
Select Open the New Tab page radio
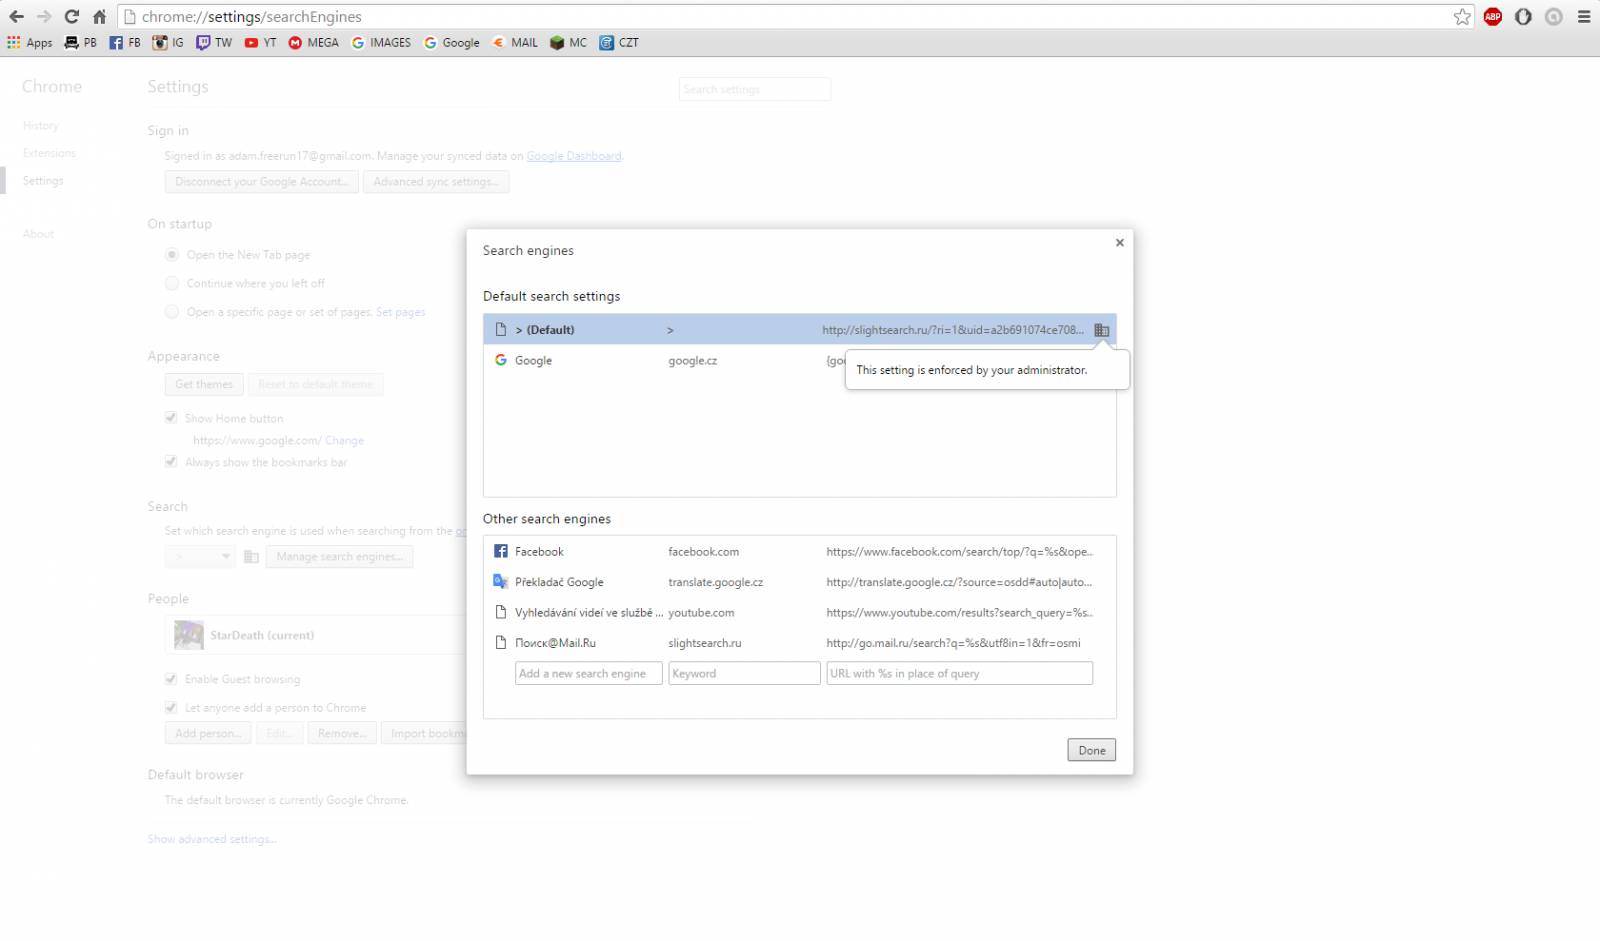[172, 255]
